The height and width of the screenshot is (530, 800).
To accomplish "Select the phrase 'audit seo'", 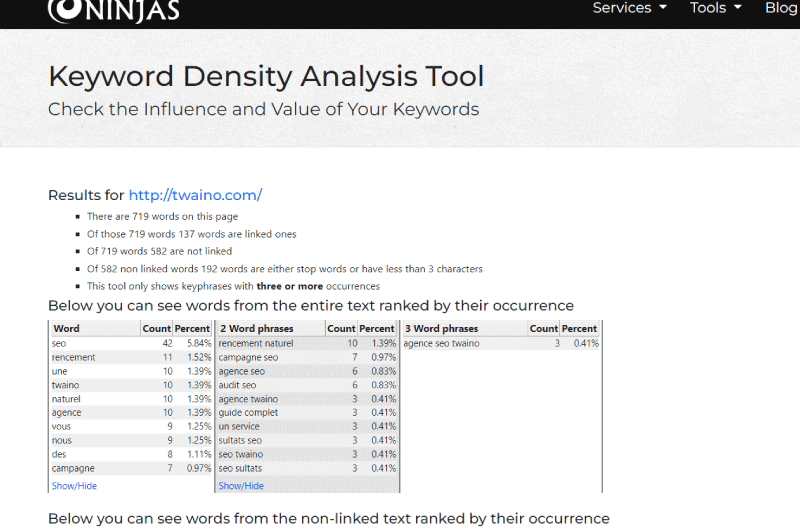I will click(237, 385).
